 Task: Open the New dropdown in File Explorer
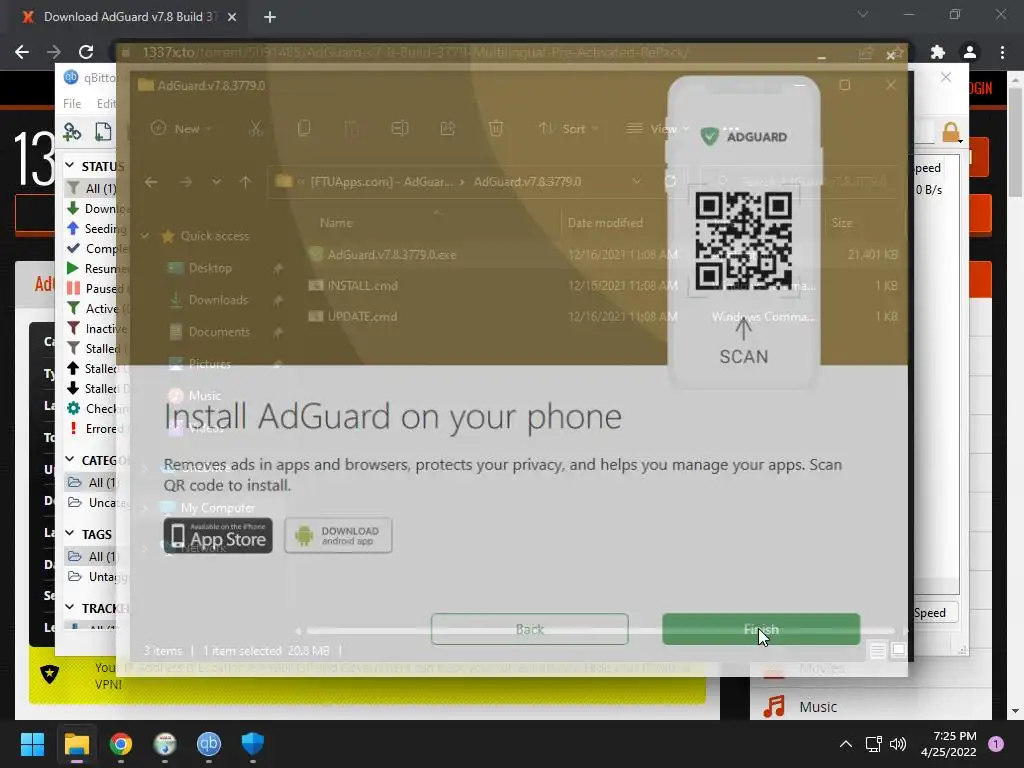pyautogui.click(x=181, y=129)
